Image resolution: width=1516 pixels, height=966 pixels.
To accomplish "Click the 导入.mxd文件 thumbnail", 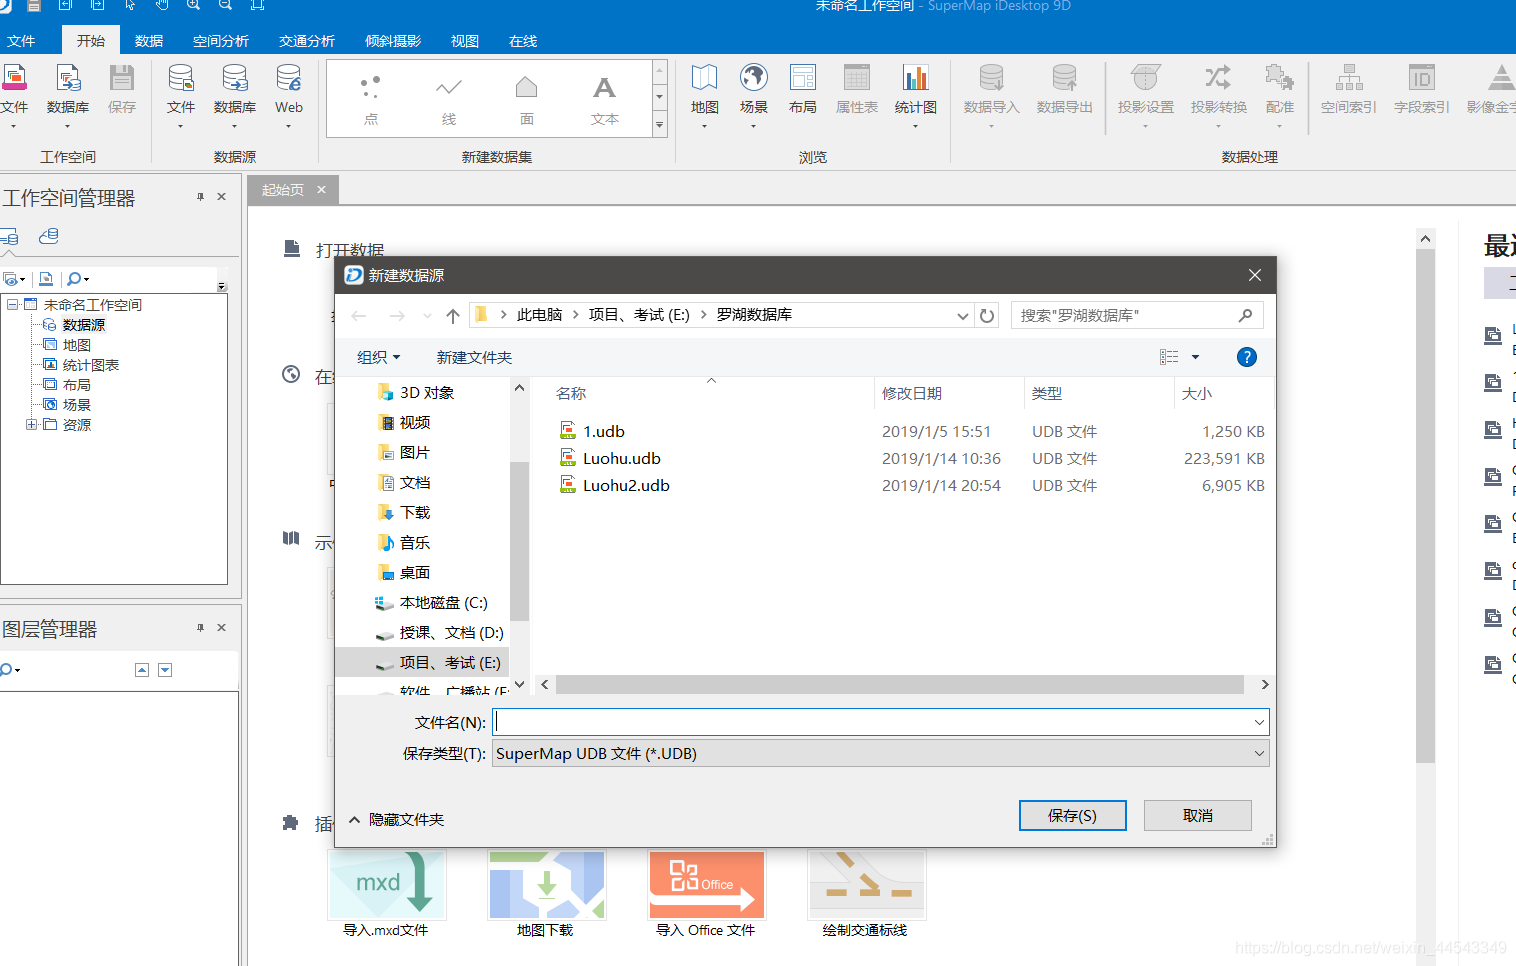I will tap(386, 885).
